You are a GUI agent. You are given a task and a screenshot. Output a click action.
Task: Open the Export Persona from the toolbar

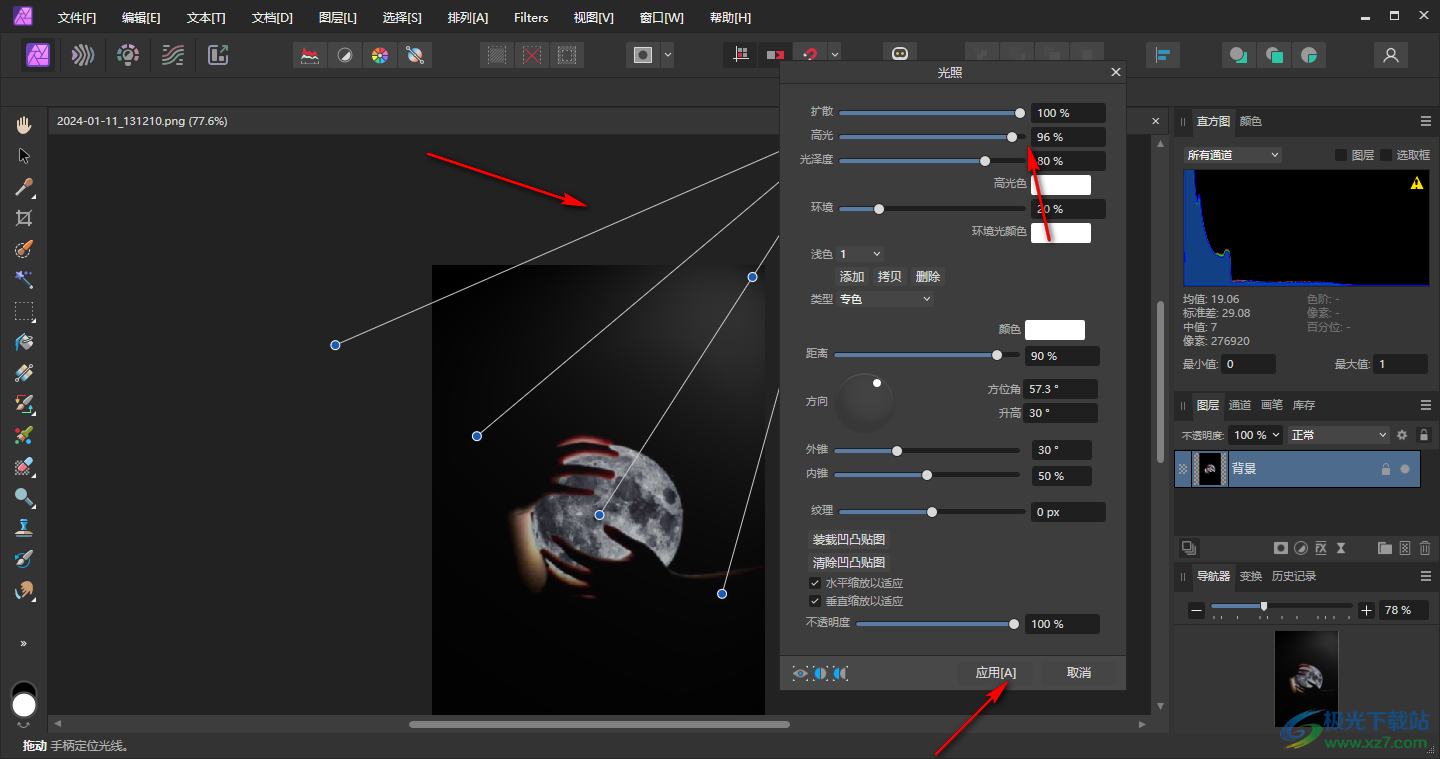click(218, 55)
